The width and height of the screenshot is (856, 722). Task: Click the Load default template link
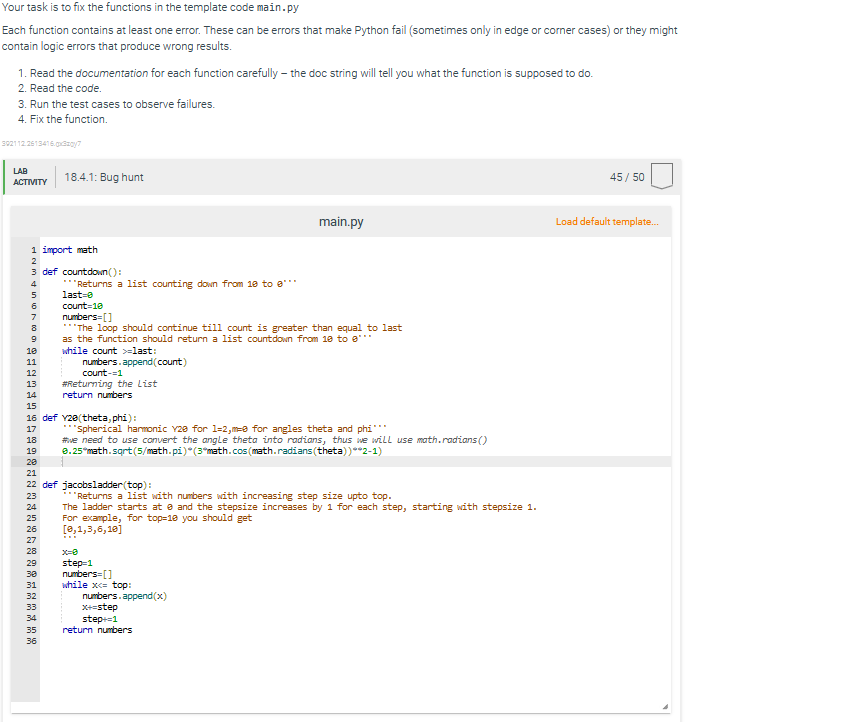tap(607, 222)
